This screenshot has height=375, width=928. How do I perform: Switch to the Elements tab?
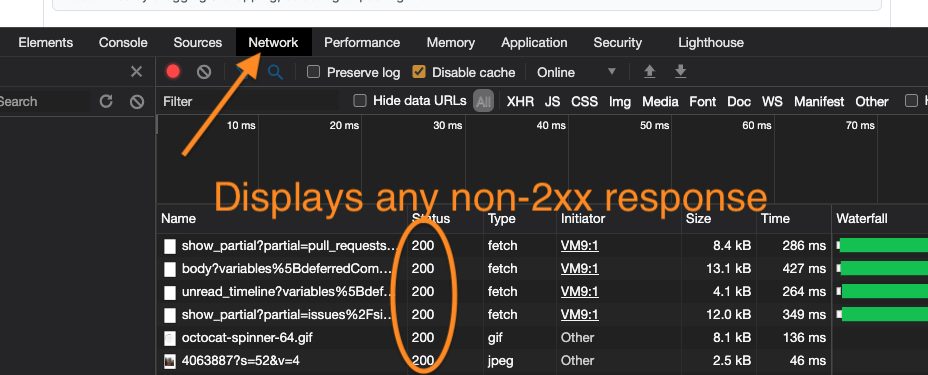(x=46, y=43)
